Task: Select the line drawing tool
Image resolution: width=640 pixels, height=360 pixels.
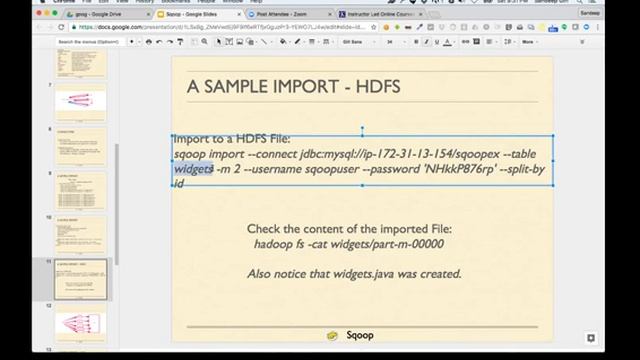Action: click(264, 42)
